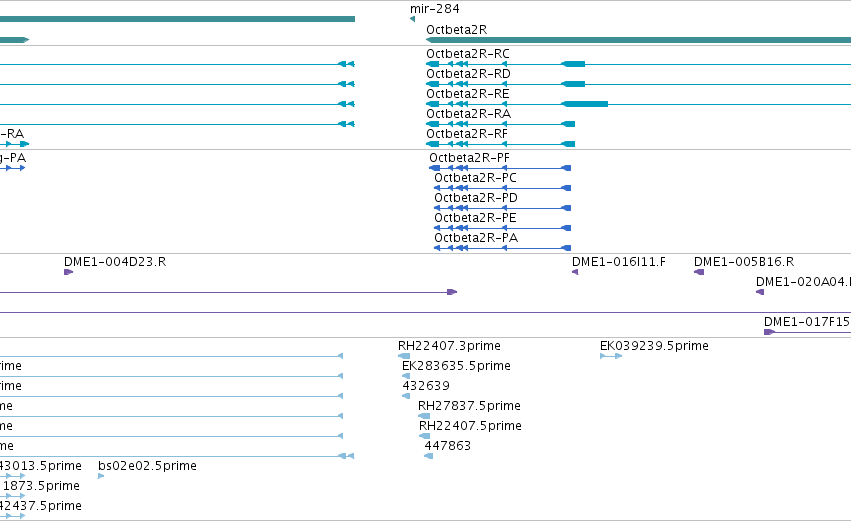Image resolution: width=851 pixels, height=521 pixels.
Task: Click the RH22407.5prime feature glyph
Action: pyautogui.click(x=424, y=436)
